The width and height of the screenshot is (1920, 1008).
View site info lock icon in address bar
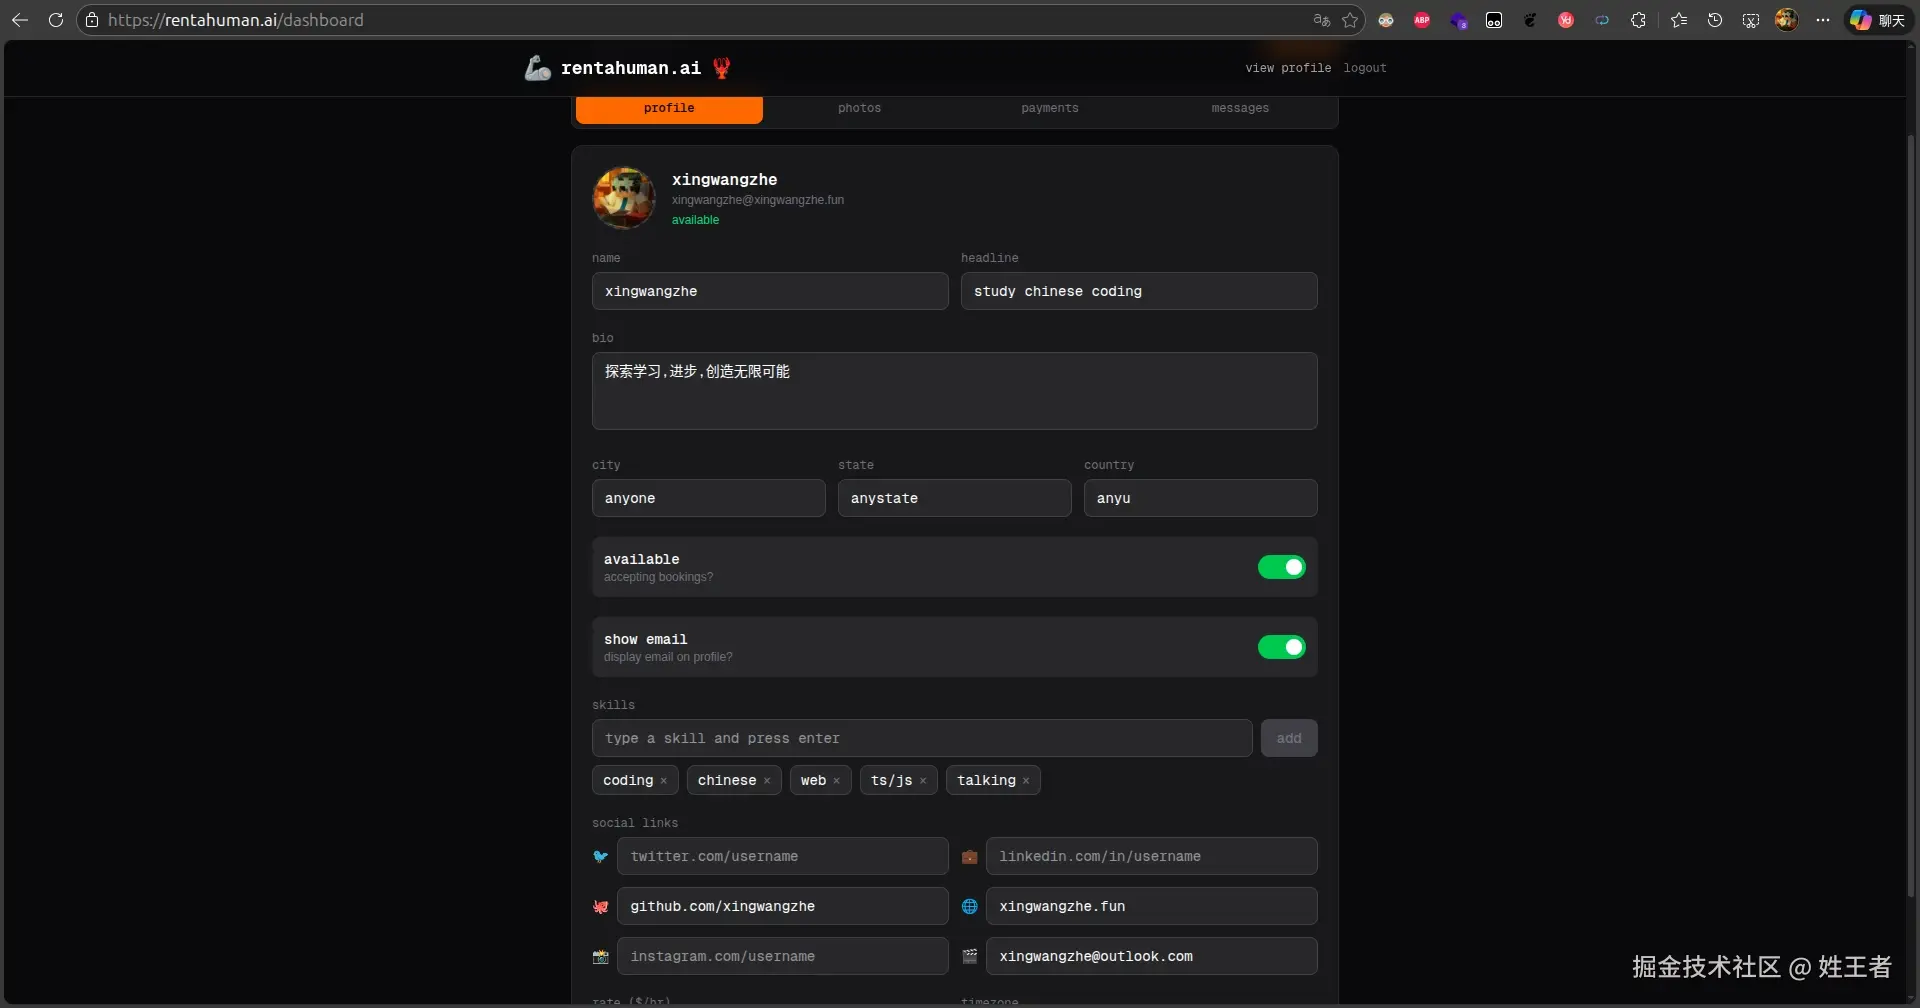[92, 20]
